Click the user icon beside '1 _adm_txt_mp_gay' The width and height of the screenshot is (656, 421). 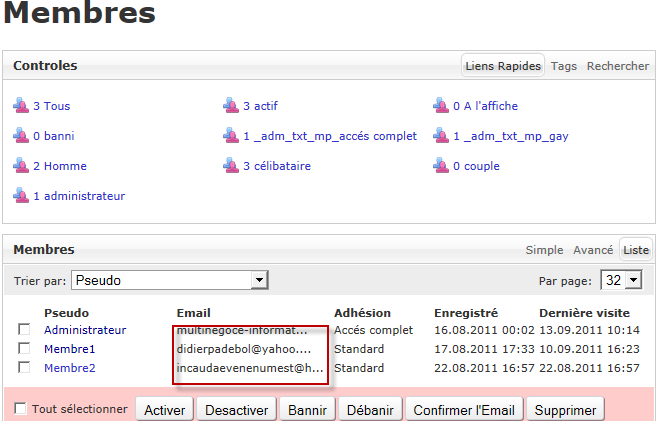pos(441,136)
